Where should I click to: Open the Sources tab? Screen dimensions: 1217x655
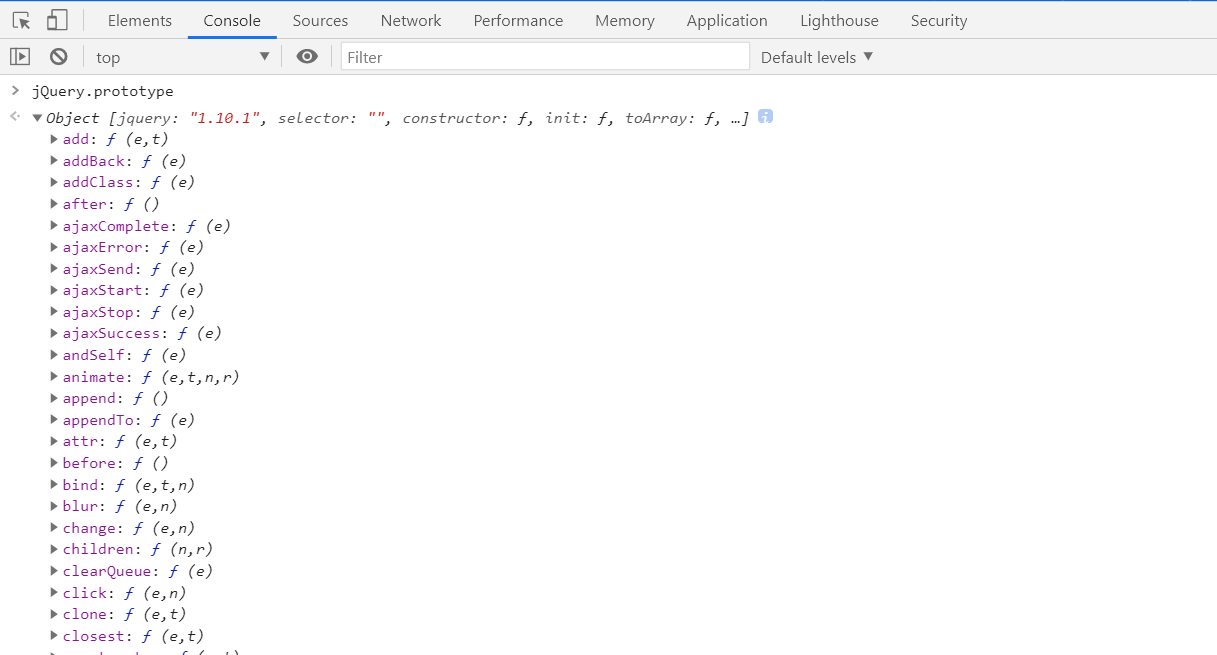(x=321, y=20)
